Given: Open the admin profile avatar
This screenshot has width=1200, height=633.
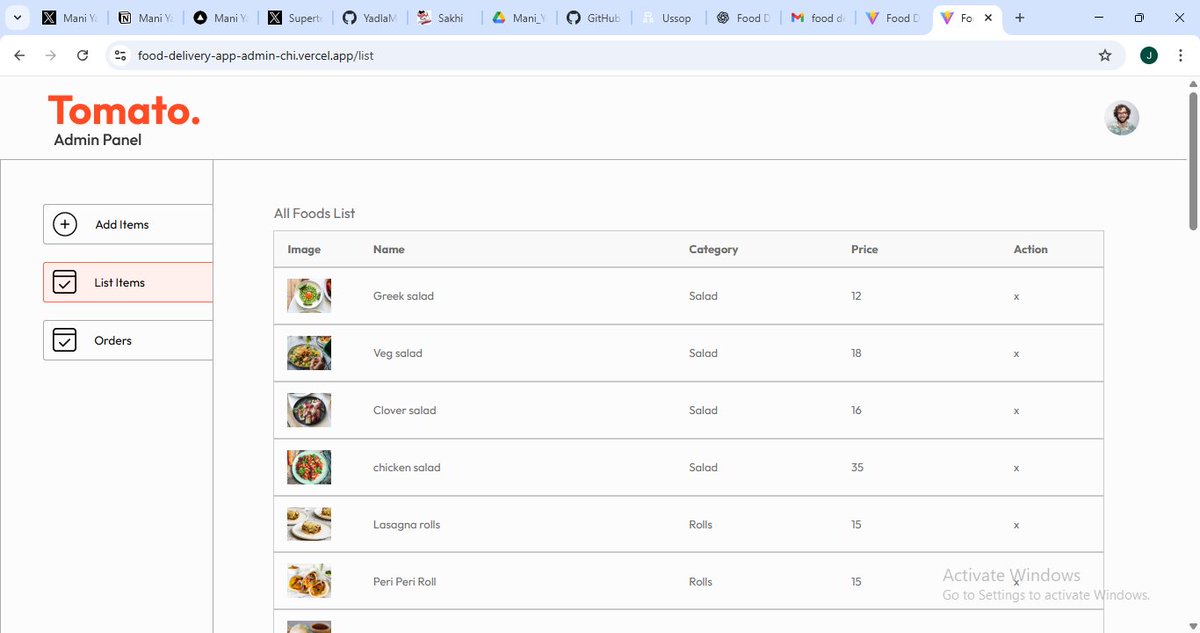Looking at the screenshot, I should tap(1121, 118).
